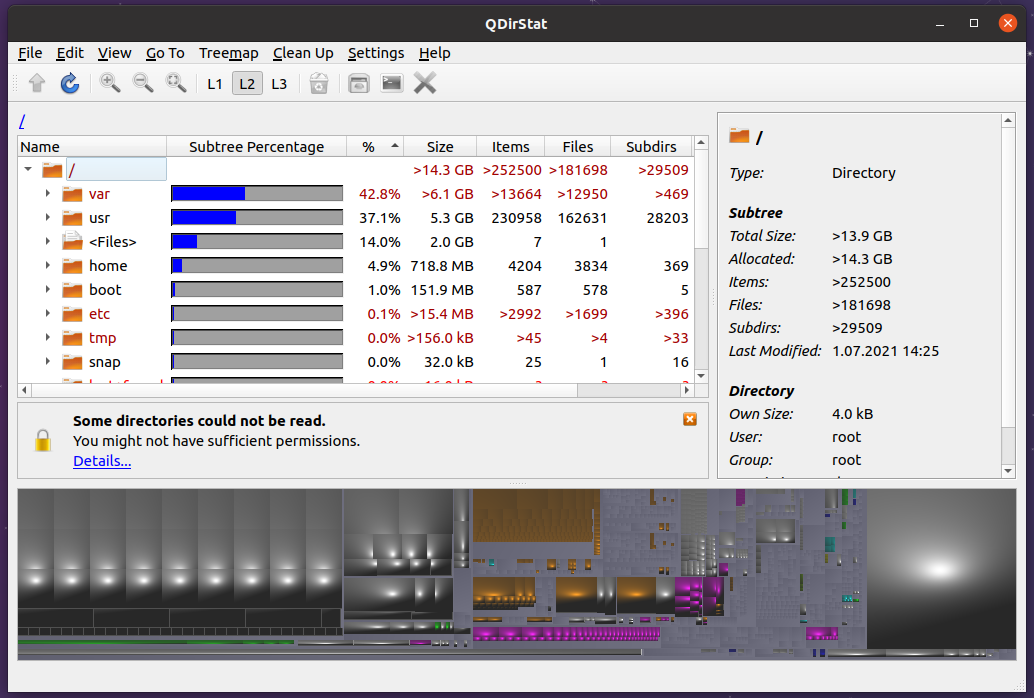The image size is (1034, 698).
Task: Expand the var directory in the tree
Action: (45, 193)
